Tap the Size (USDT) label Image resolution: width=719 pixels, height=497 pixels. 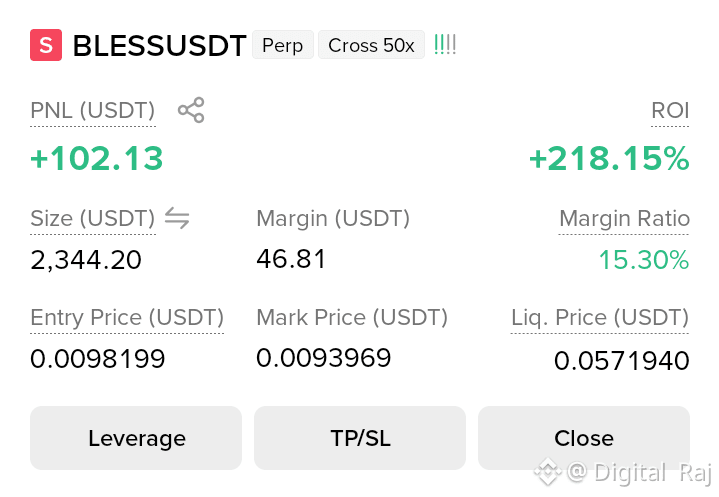(x=93, y=219)
